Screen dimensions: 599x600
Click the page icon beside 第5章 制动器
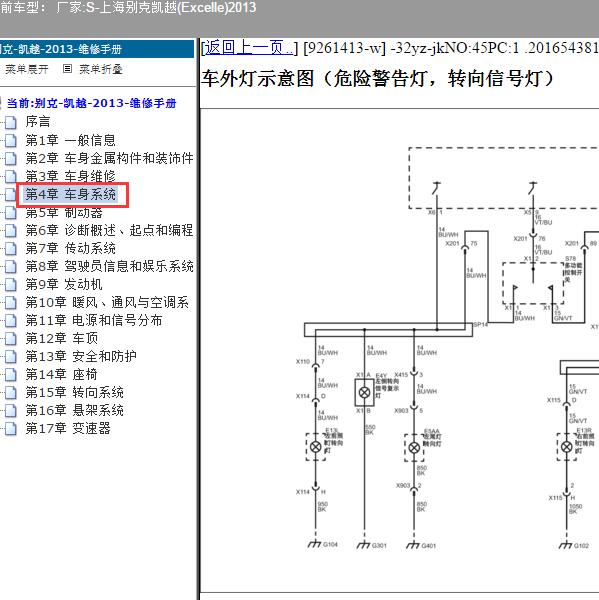point(11,212)
